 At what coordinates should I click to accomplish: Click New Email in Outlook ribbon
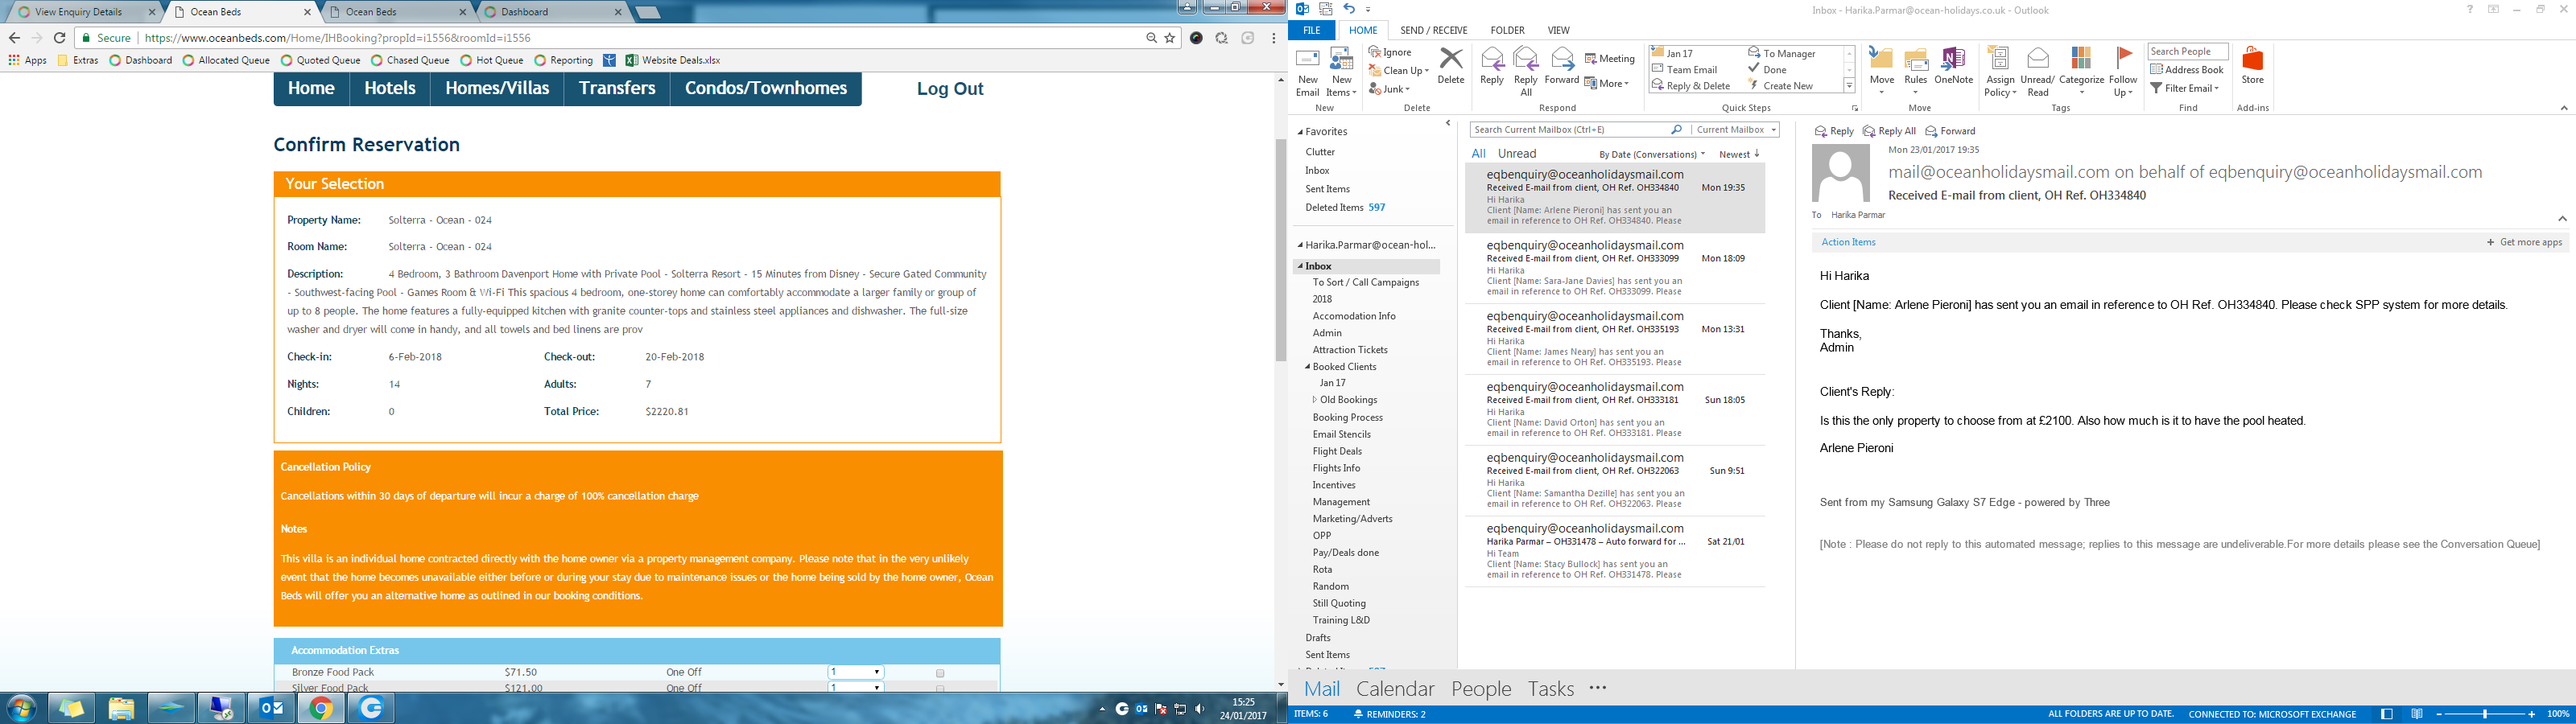pyautogui.click(x=1307, y=72)
